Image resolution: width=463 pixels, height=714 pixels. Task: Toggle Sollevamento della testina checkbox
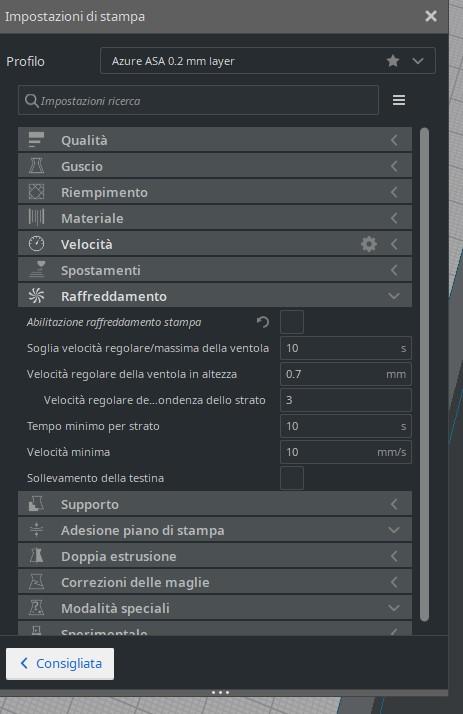pos(292,478)
